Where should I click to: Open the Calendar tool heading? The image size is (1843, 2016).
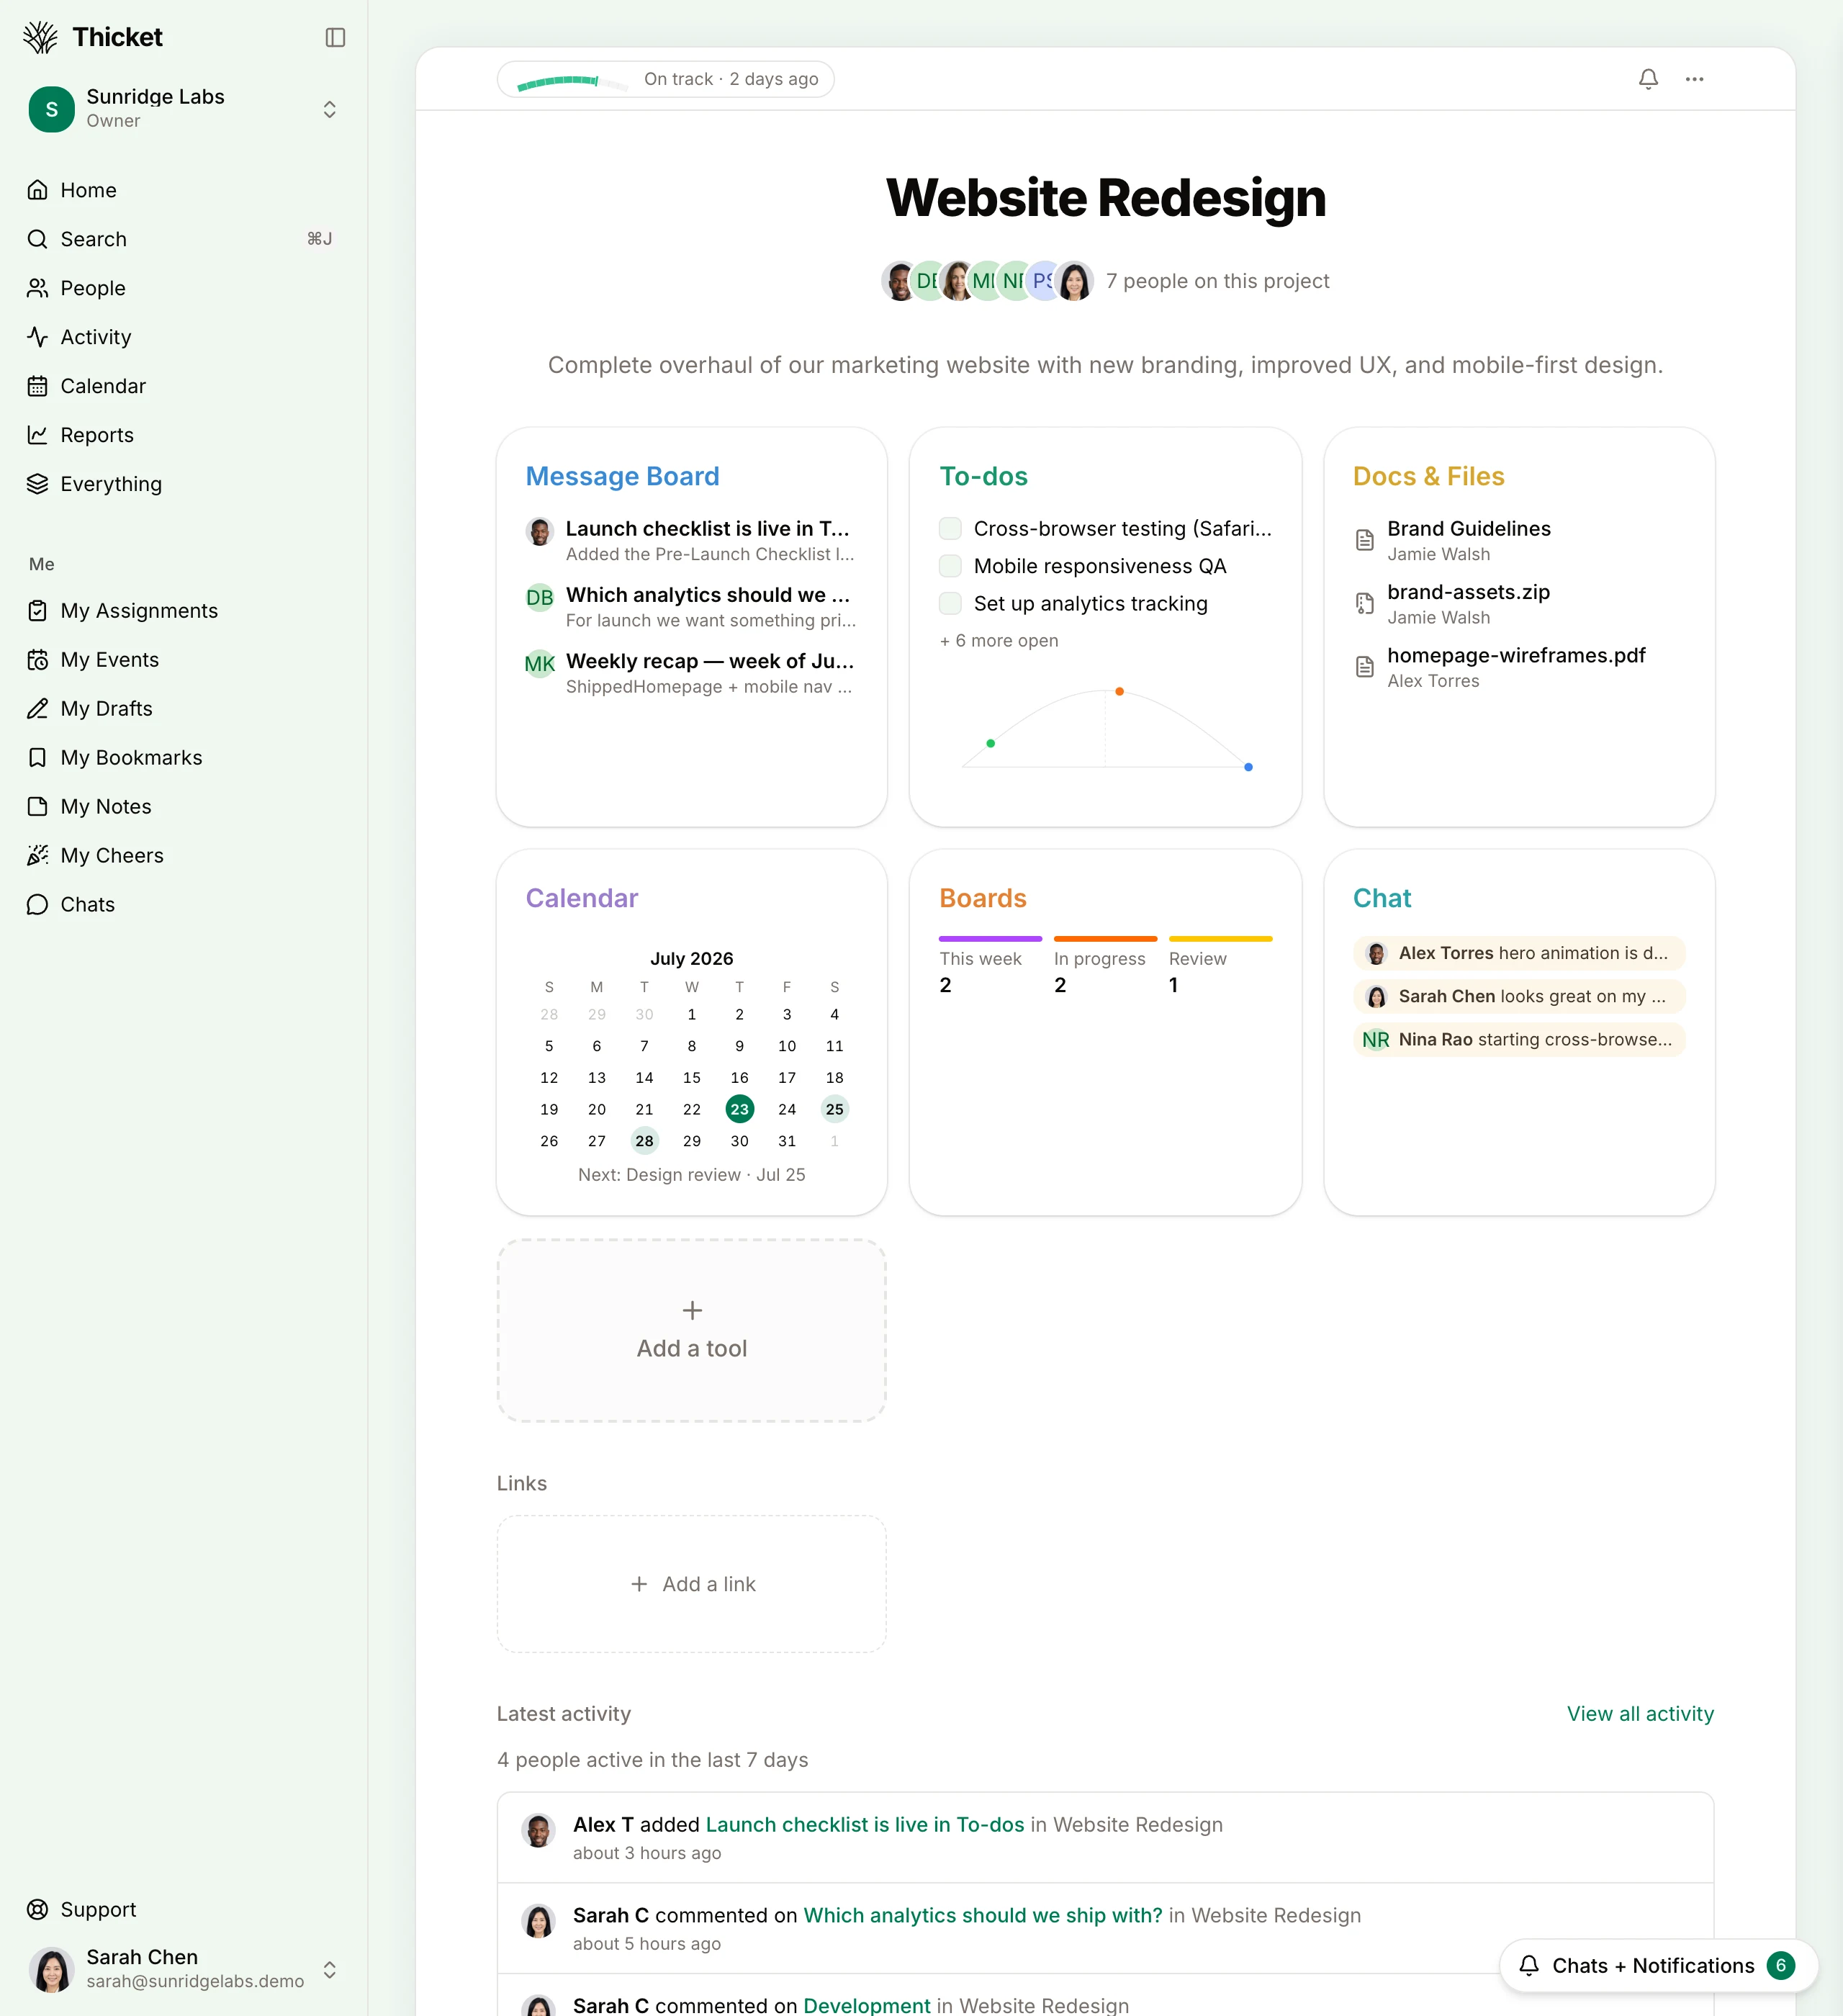tap(582, 898)
